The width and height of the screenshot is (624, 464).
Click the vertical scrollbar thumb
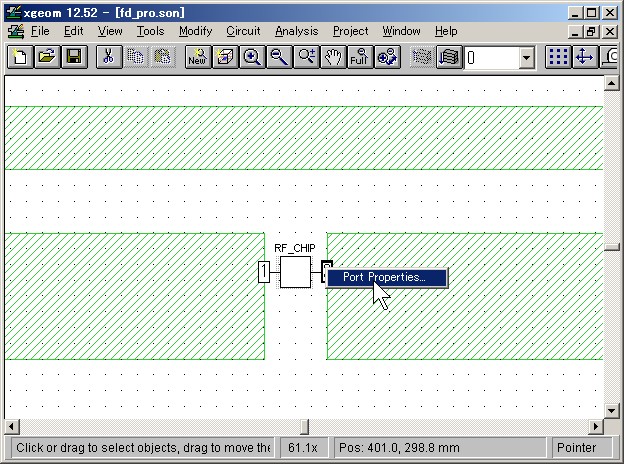pyautogui.click(x=611, y=247)
